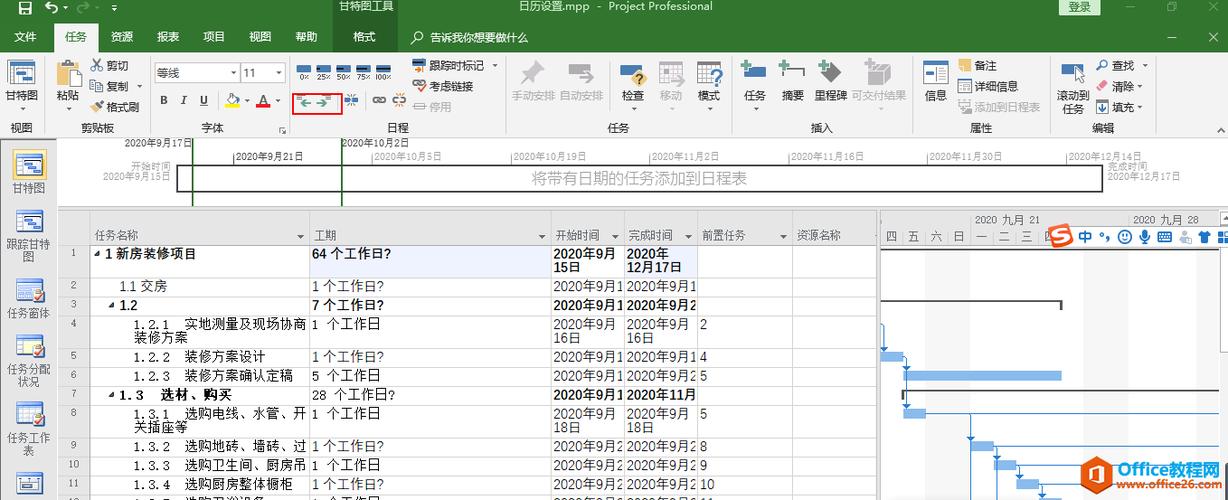Mark task 100% complete
Image resolution: width=1228 pixels, height=500 pixels.
coord(383,72)
